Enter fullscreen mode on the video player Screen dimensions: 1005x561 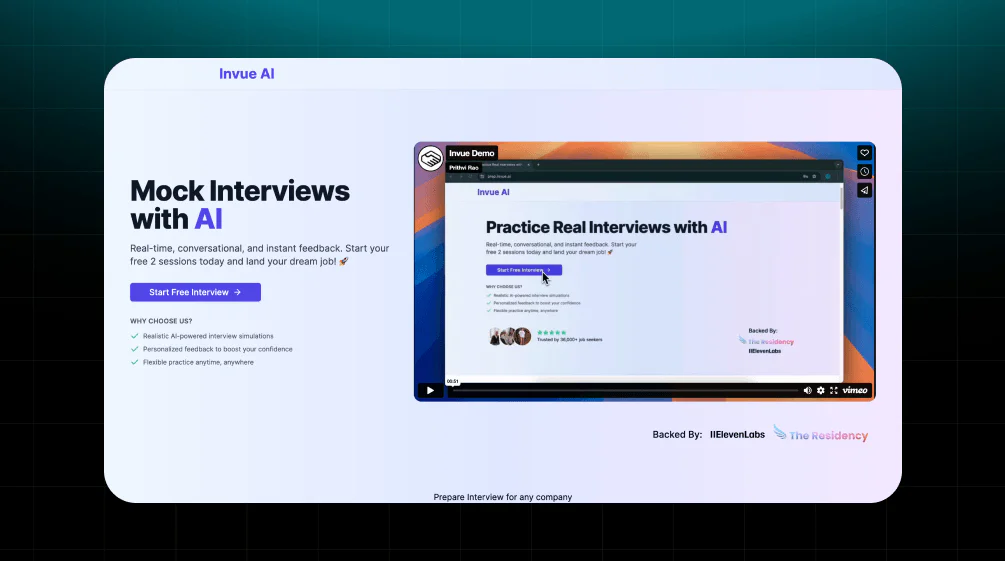(834, 390)
